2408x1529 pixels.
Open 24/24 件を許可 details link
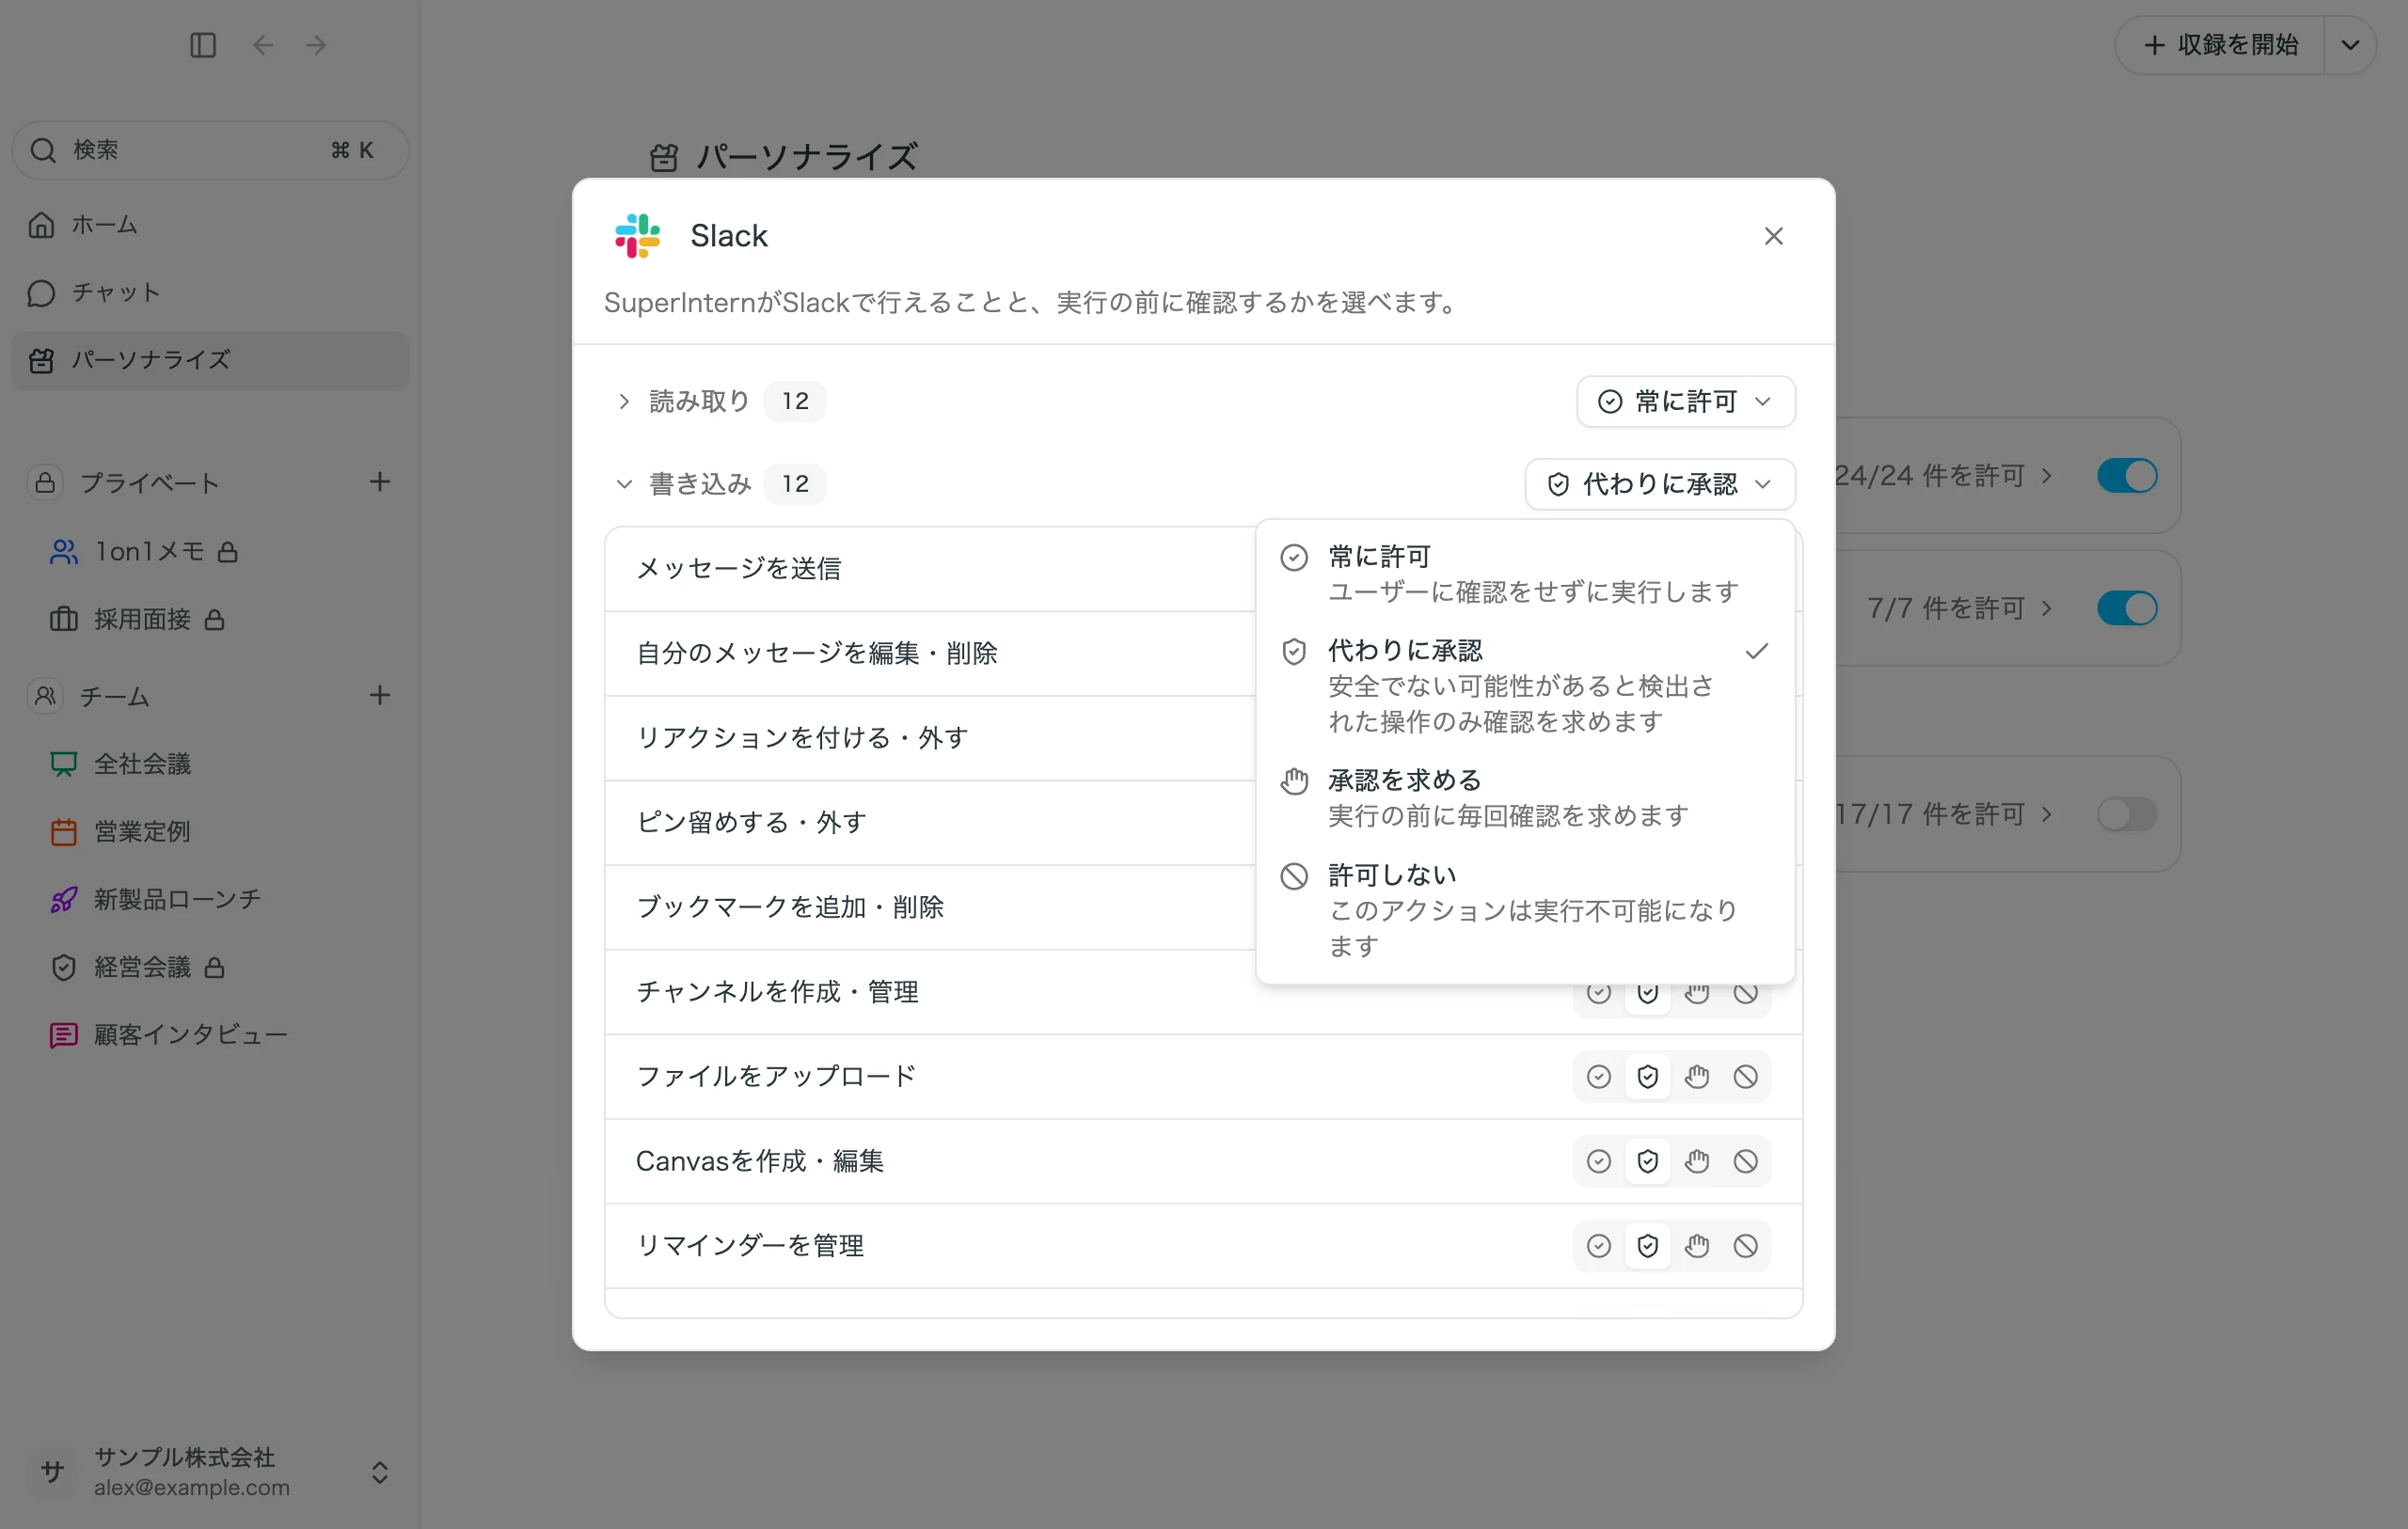1942,475
